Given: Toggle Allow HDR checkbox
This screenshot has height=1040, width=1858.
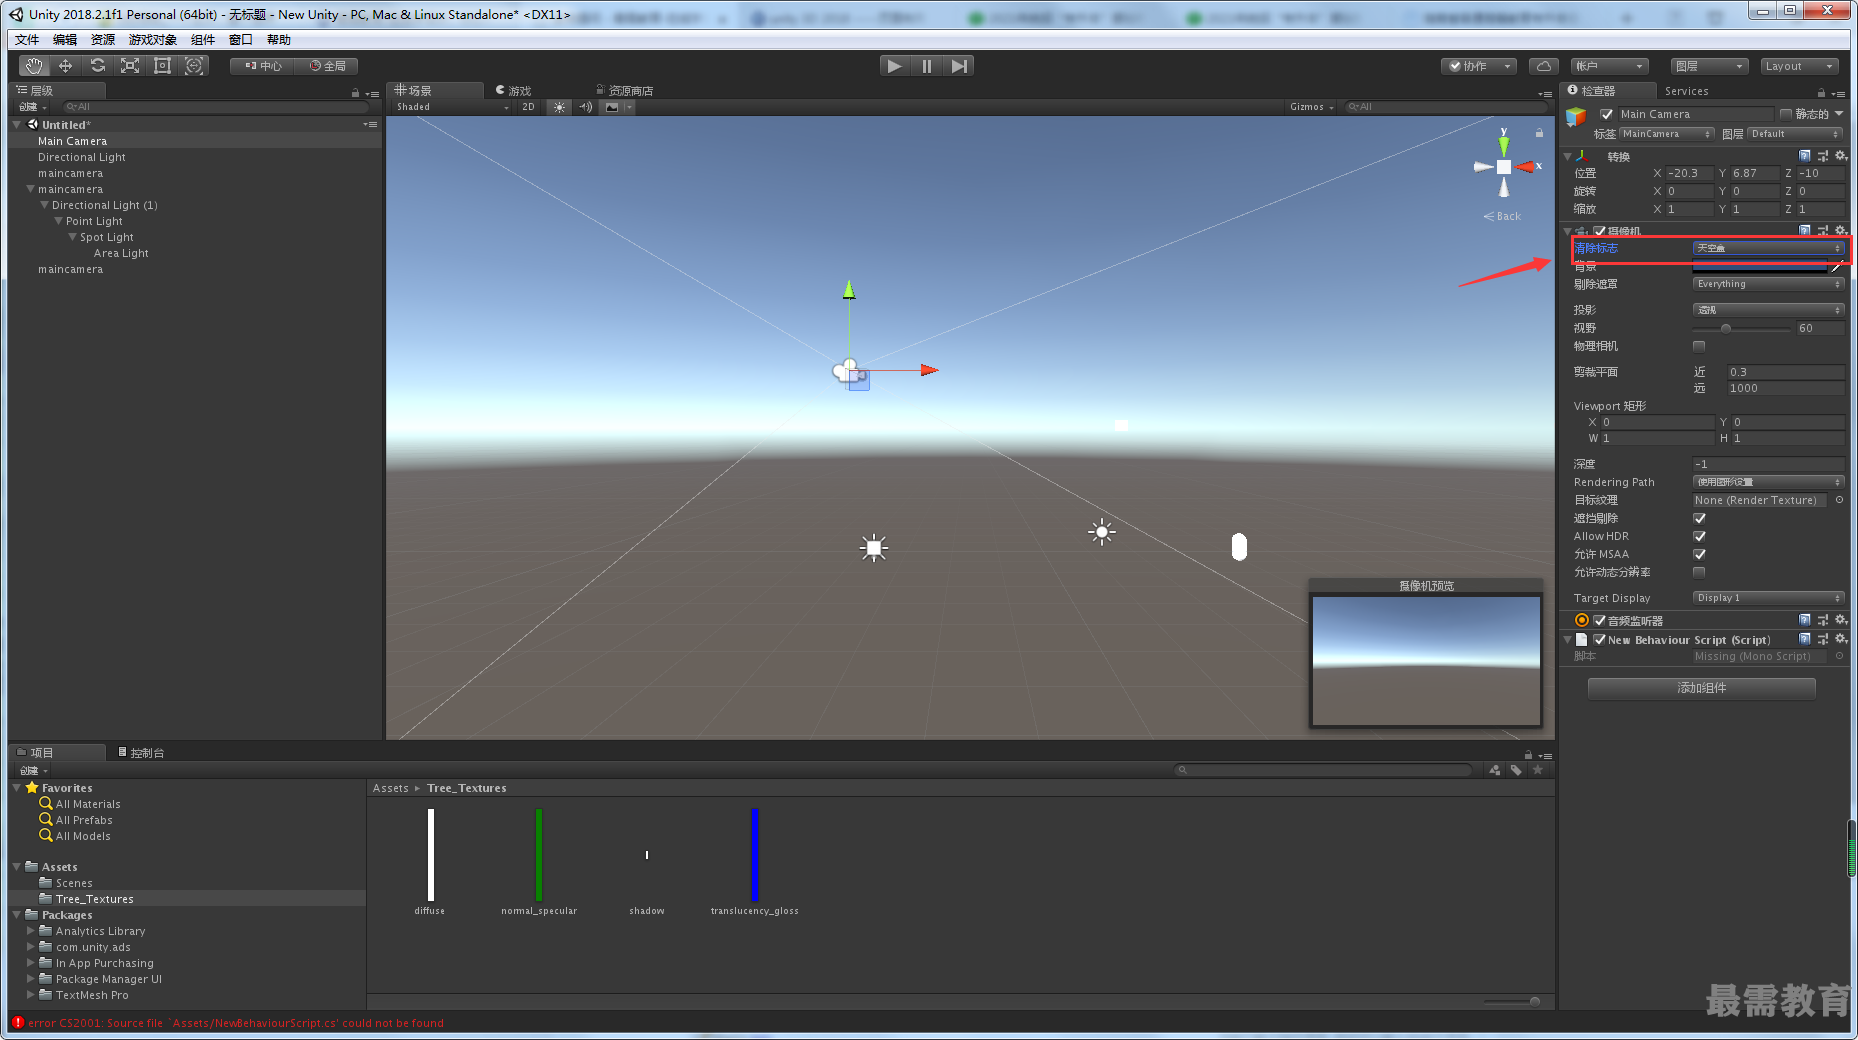Looking at the screenshot, I should pyautogui.click(x=1699, y=536).
